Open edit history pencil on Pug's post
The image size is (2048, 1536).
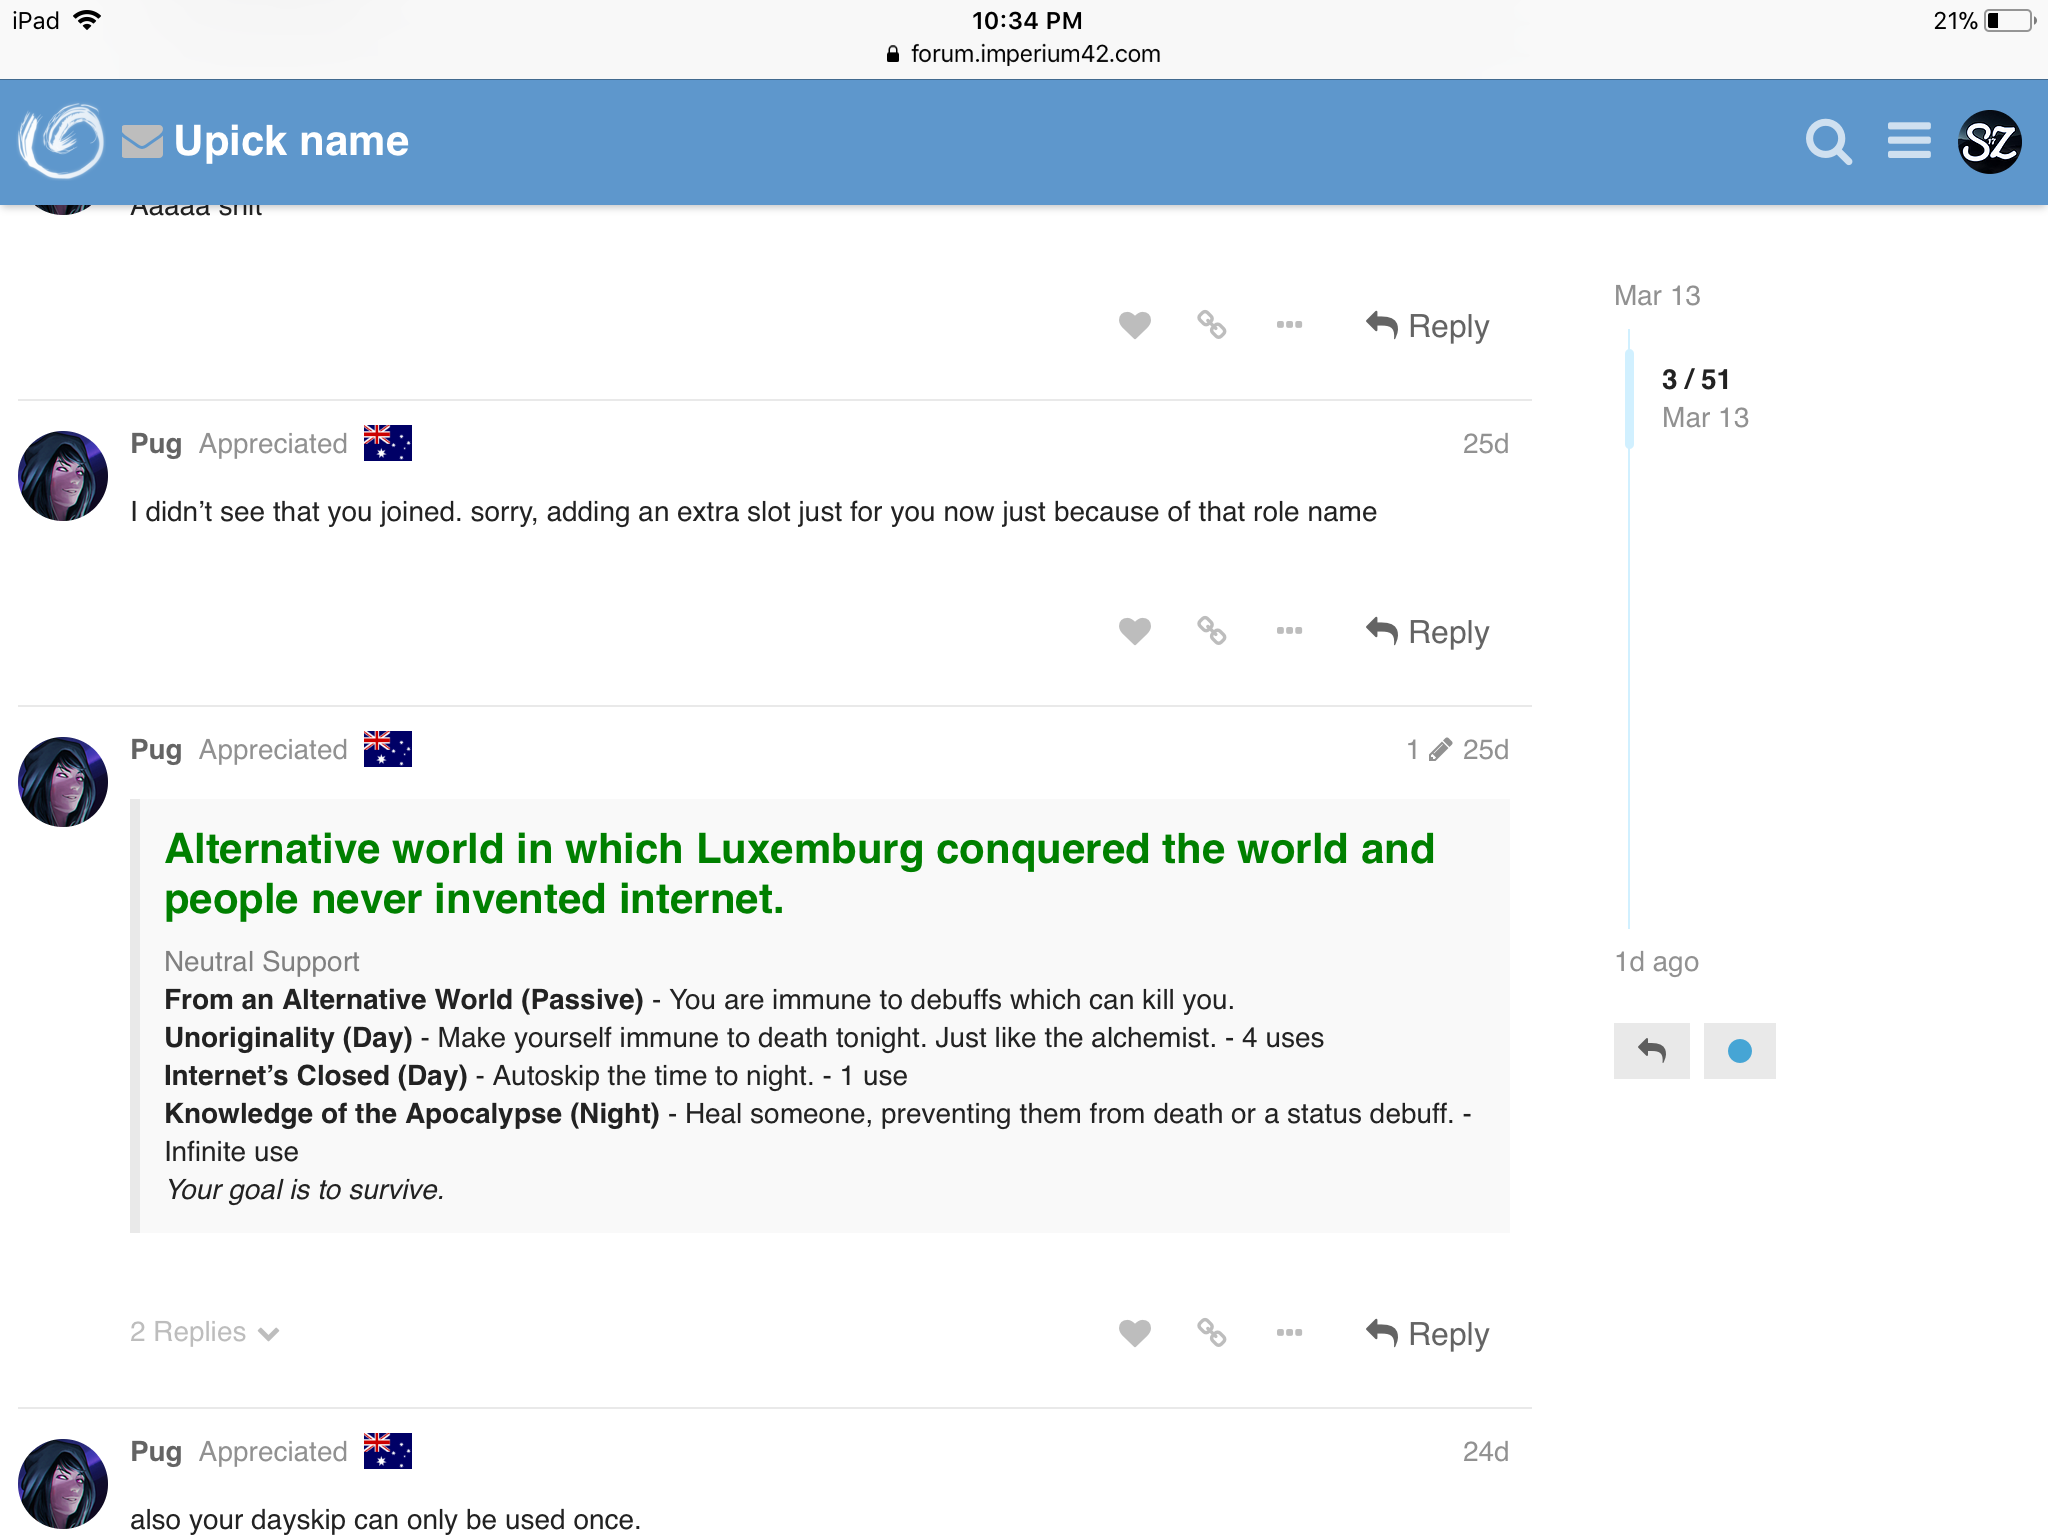click(1439, 750)
